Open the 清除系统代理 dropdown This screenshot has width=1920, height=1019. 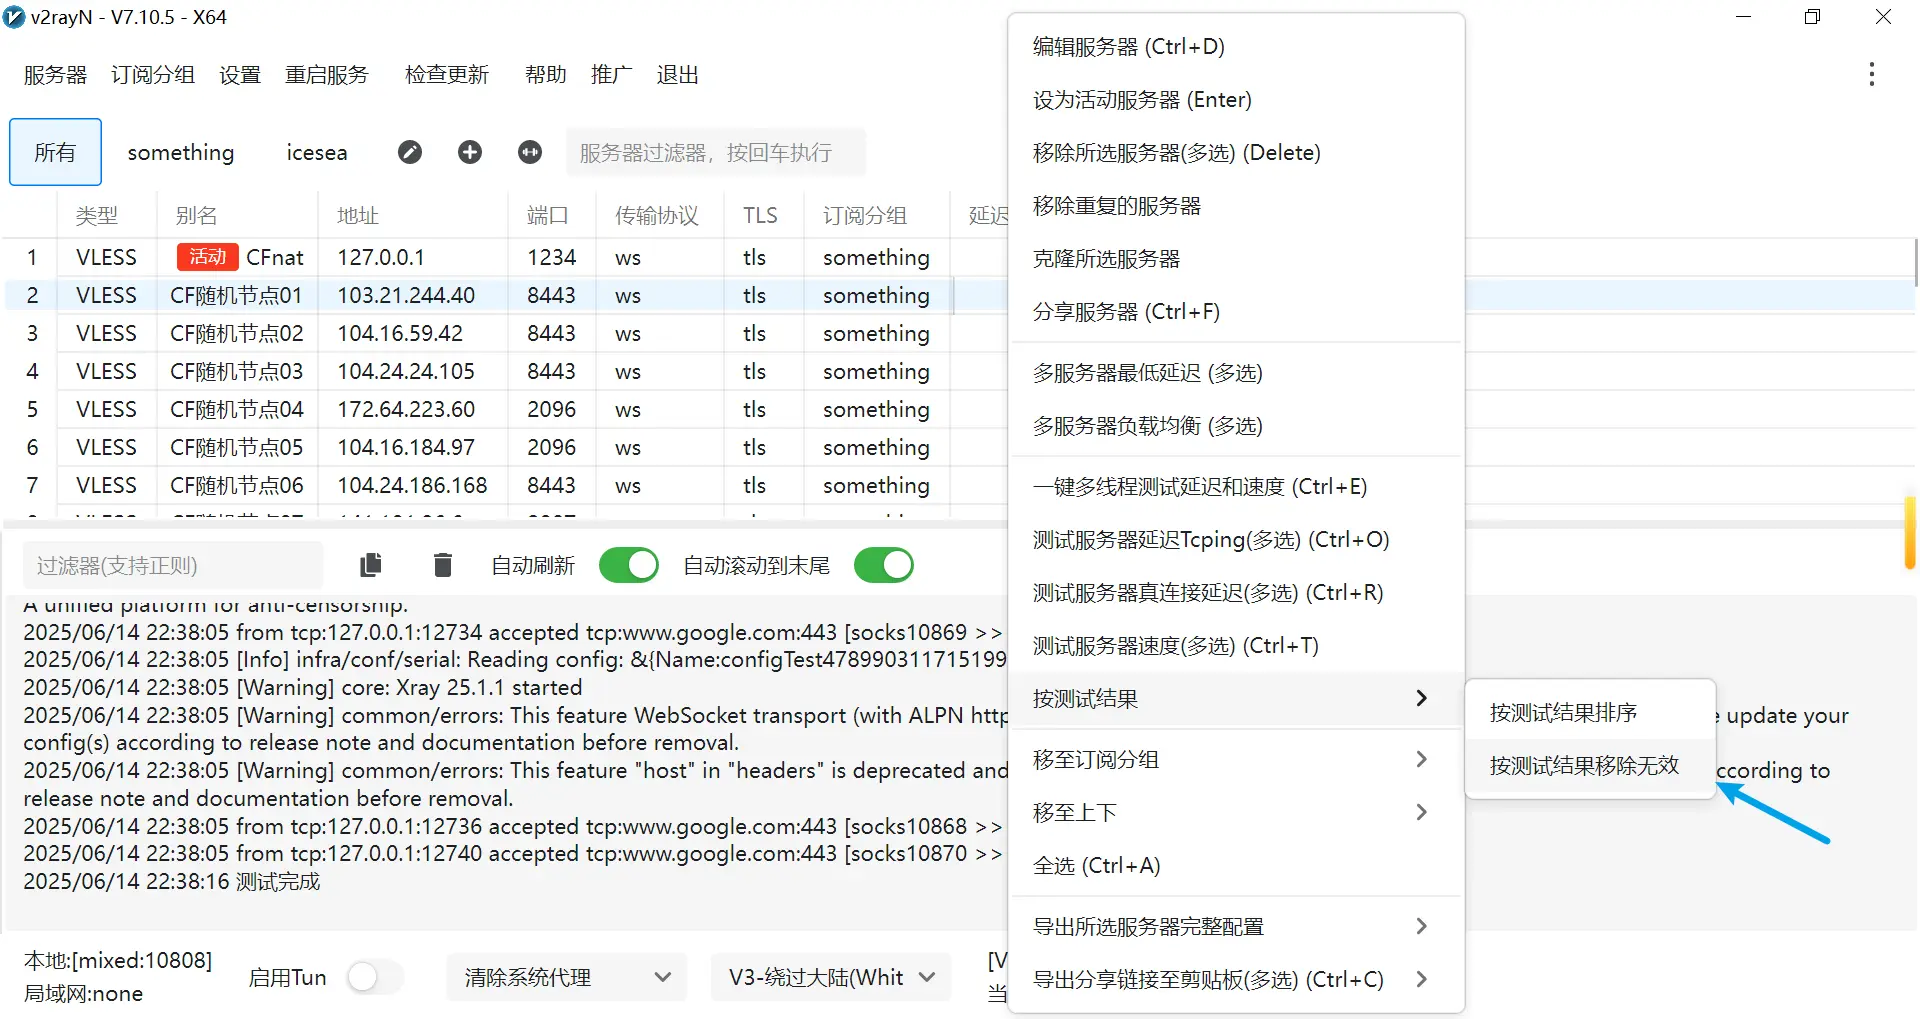[566, 977]
